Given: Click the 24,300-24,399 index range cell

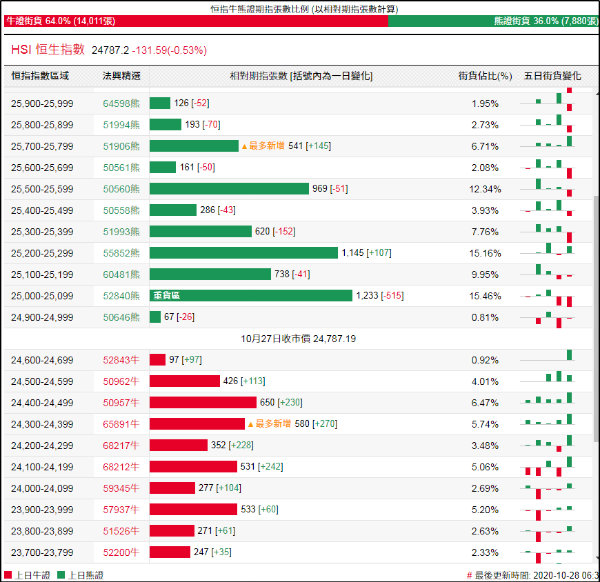Looking at the screenshot, I should [42, 424].
